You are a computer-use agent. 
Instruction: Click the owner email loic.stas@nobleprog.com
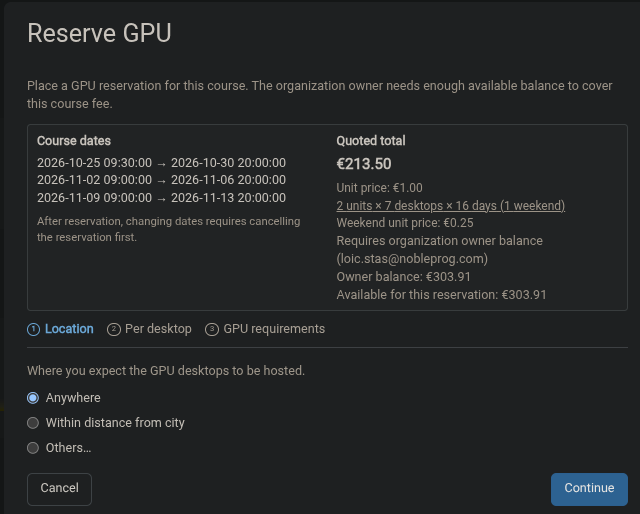point(412,259)
